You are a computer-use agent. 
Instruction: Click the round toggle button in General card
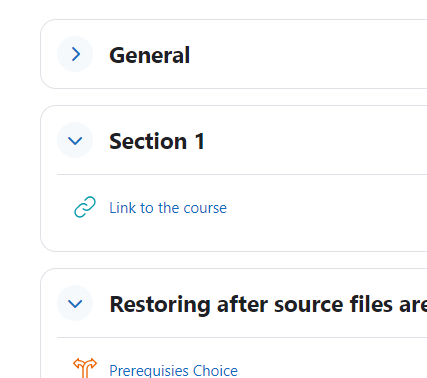click(x=75, y=54)
